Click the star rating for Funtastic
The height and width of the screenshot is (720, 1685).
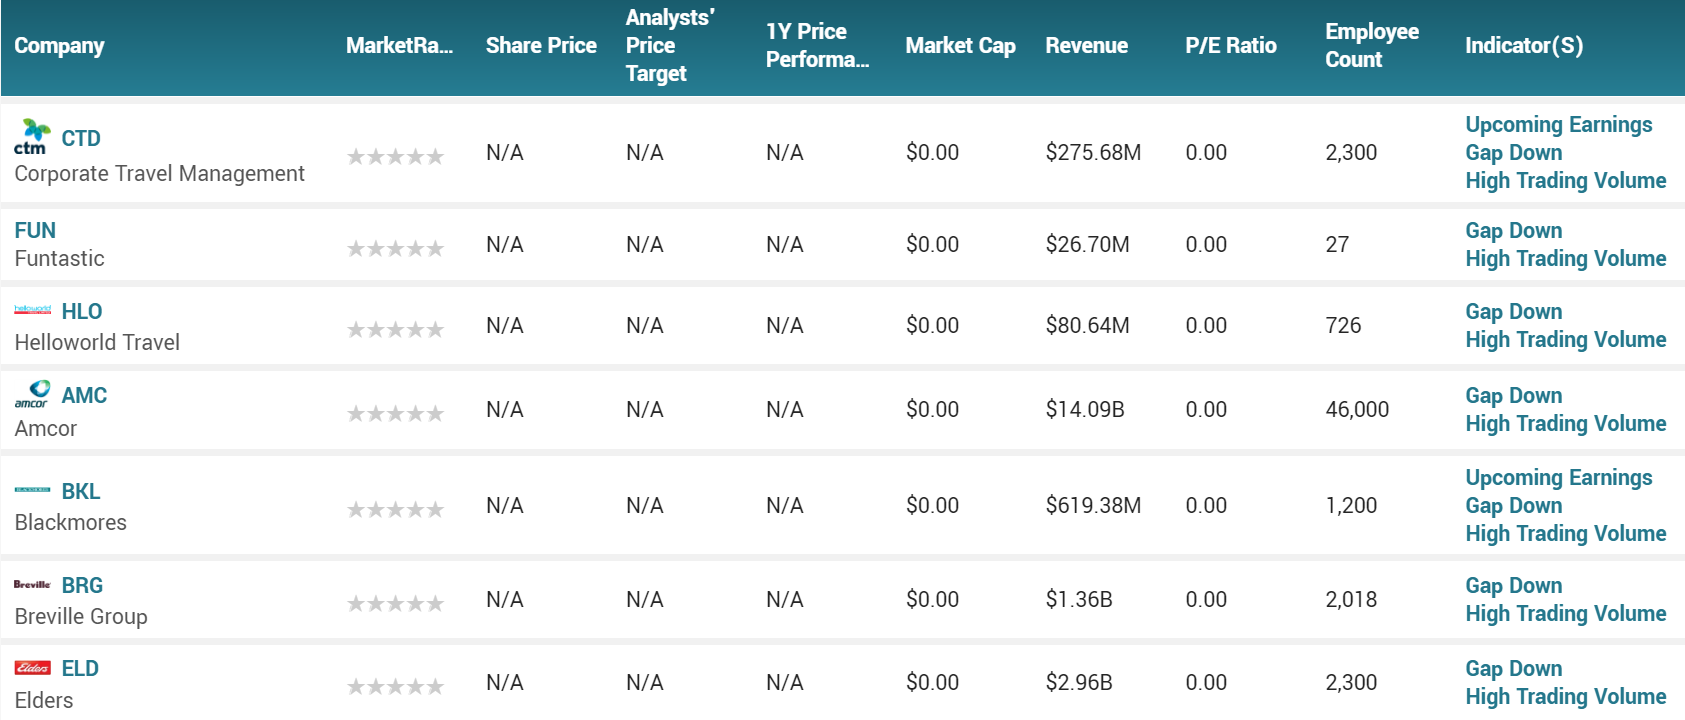pos(395,248)
